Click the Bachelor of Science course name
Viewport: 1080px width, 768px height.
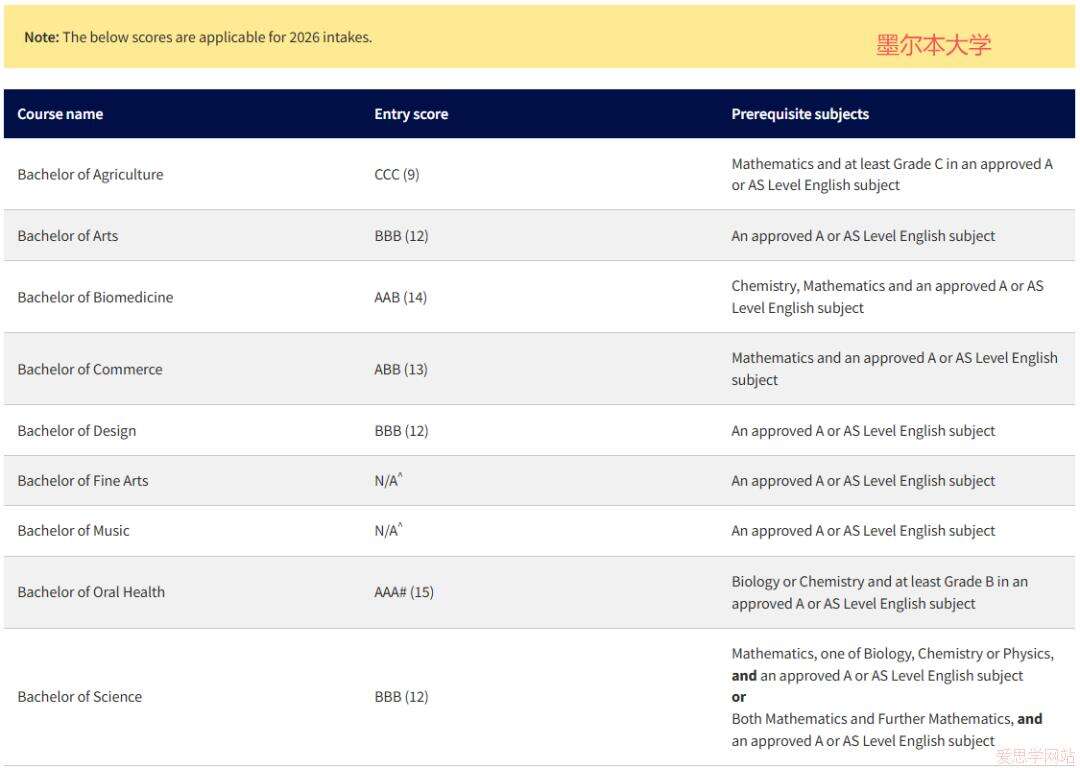click(79, 697)
